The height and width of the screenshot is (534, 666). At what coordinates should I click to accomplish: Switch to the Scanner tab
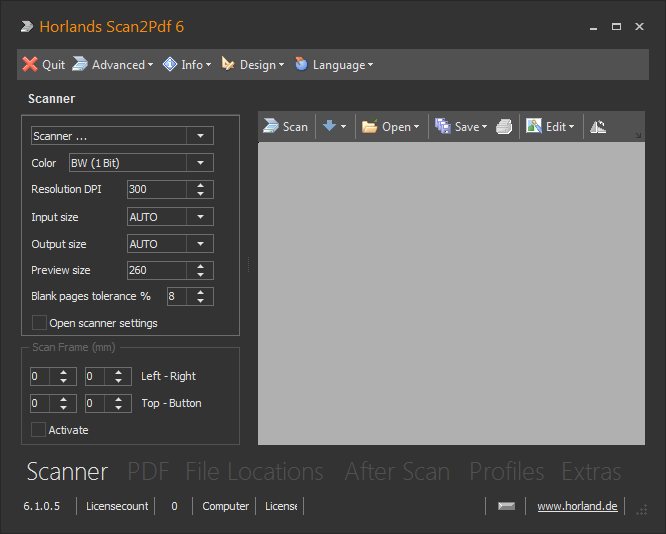click(x=67, y=472)
